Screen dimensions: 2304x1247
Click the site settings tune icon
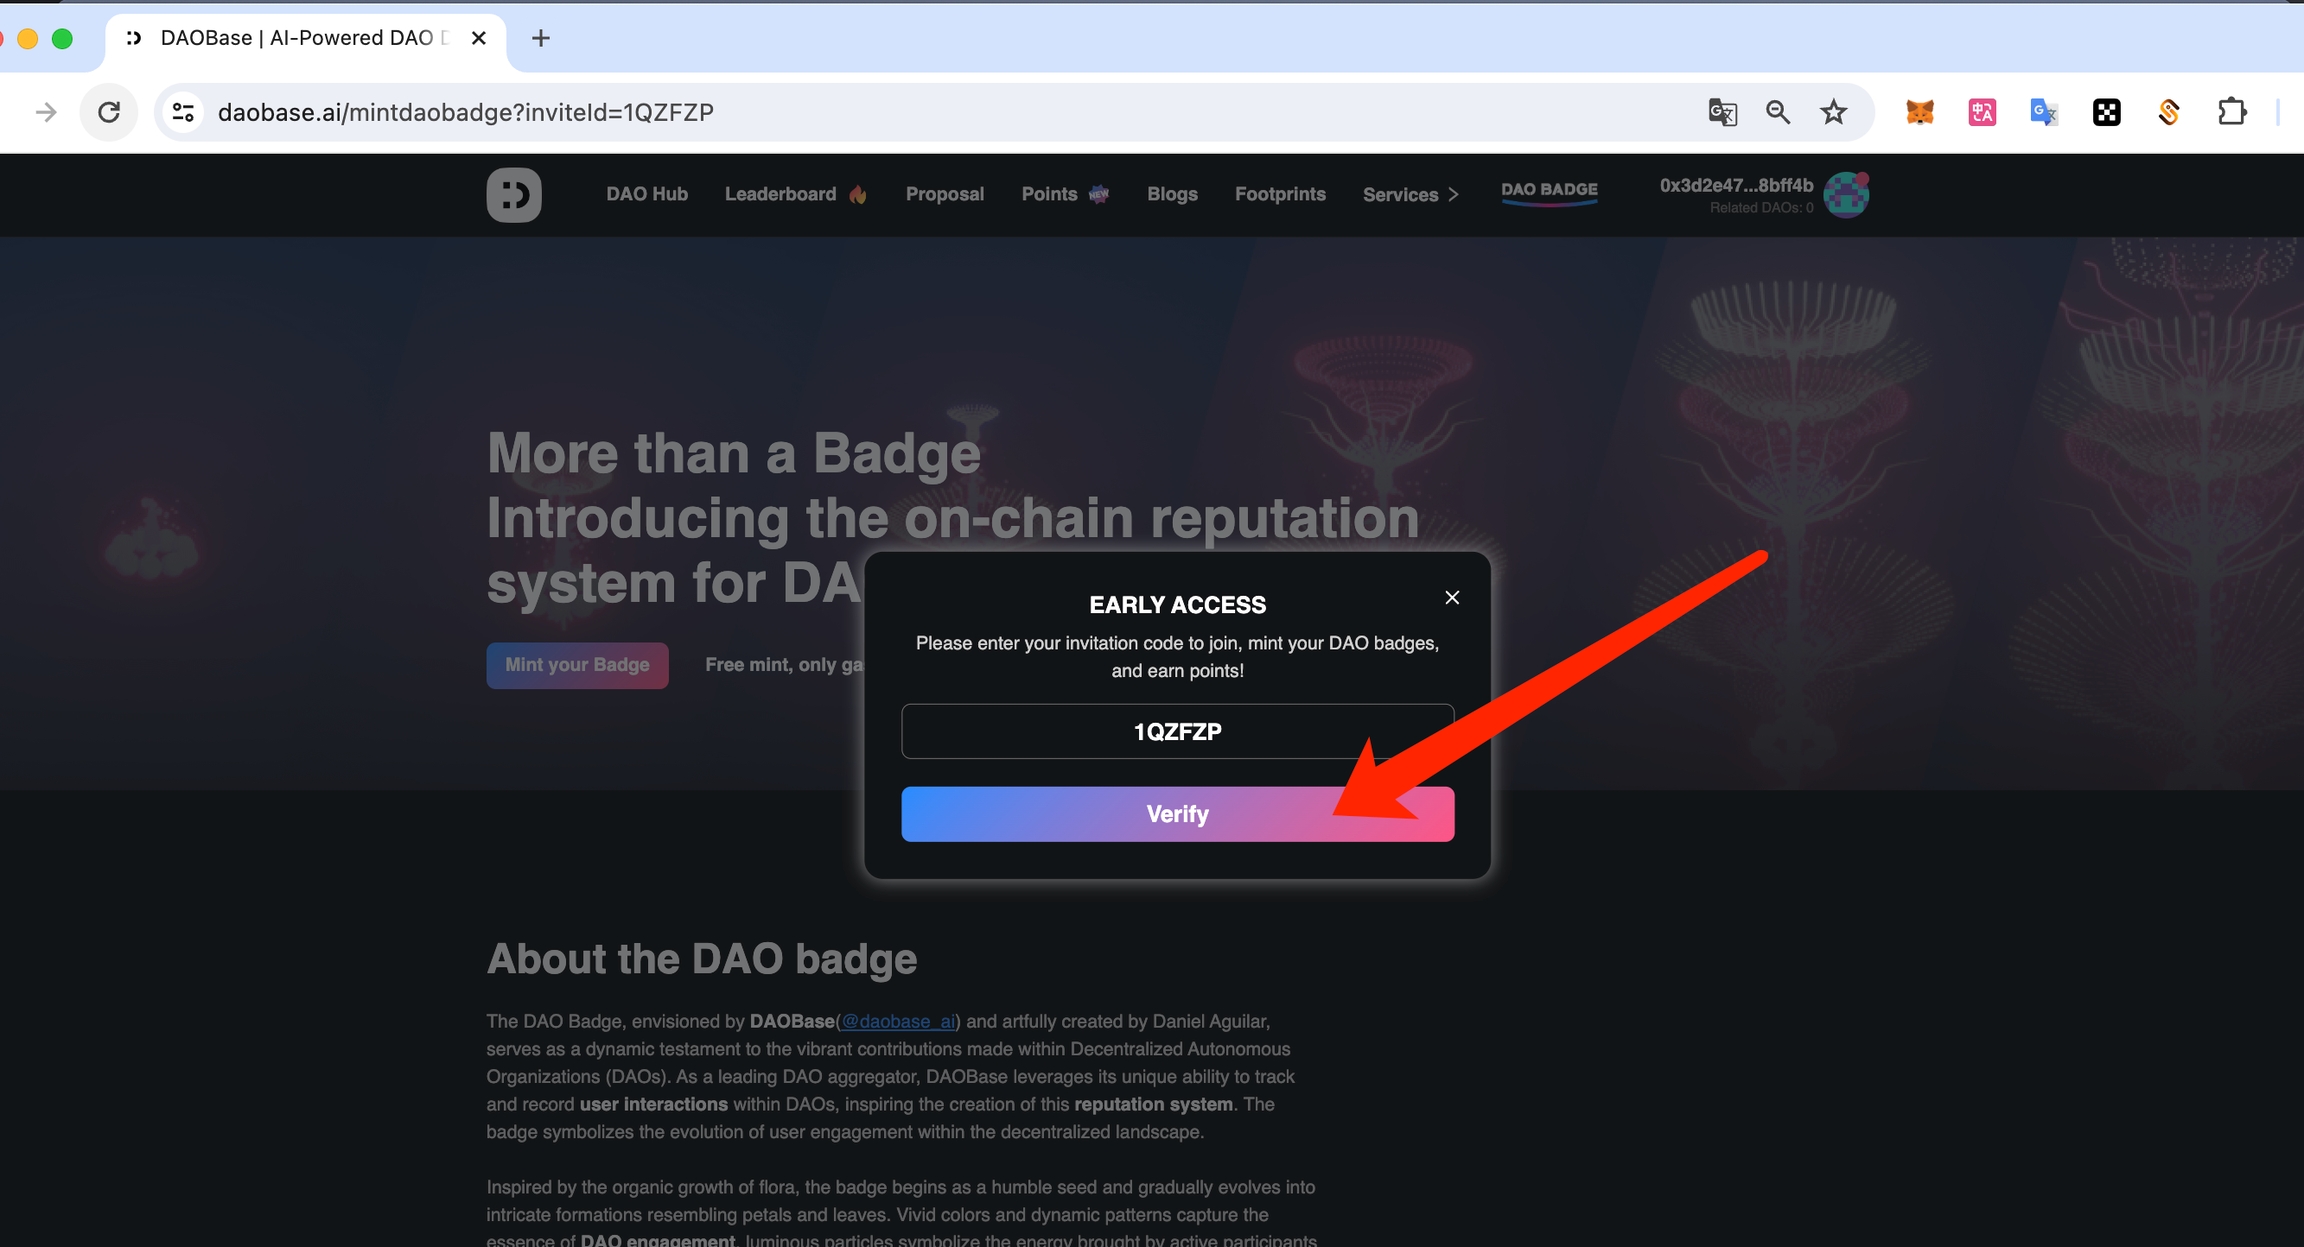pyautogui.click(x=182, y=112)
